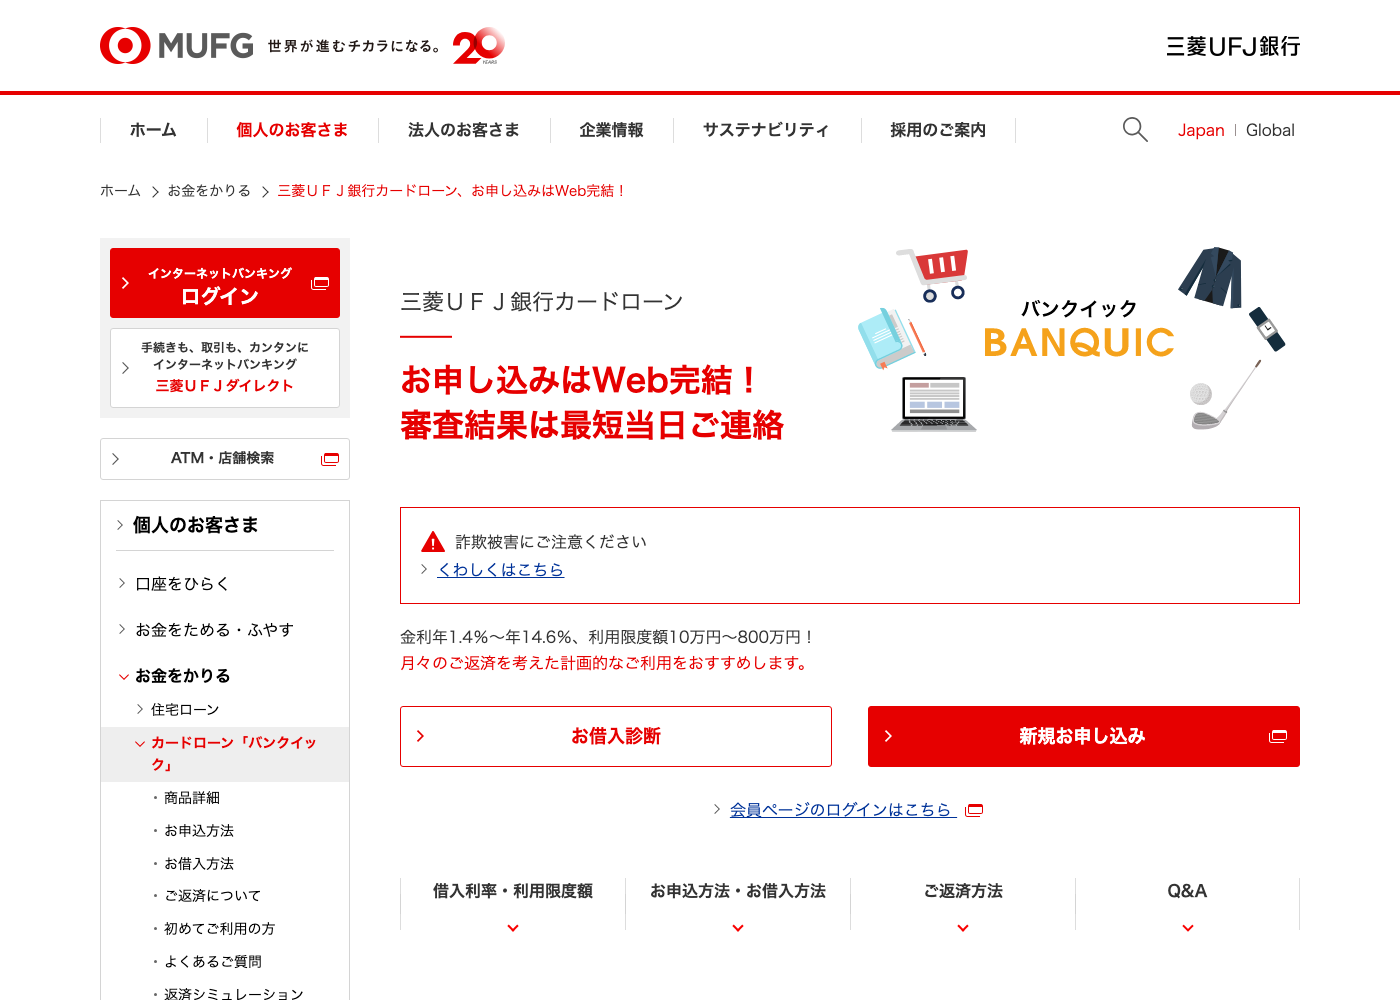Screen dimensions: 1400x1000
Task: Click the 金利年1.4%〜年14.6% text line
Action: tap(608, 637)
